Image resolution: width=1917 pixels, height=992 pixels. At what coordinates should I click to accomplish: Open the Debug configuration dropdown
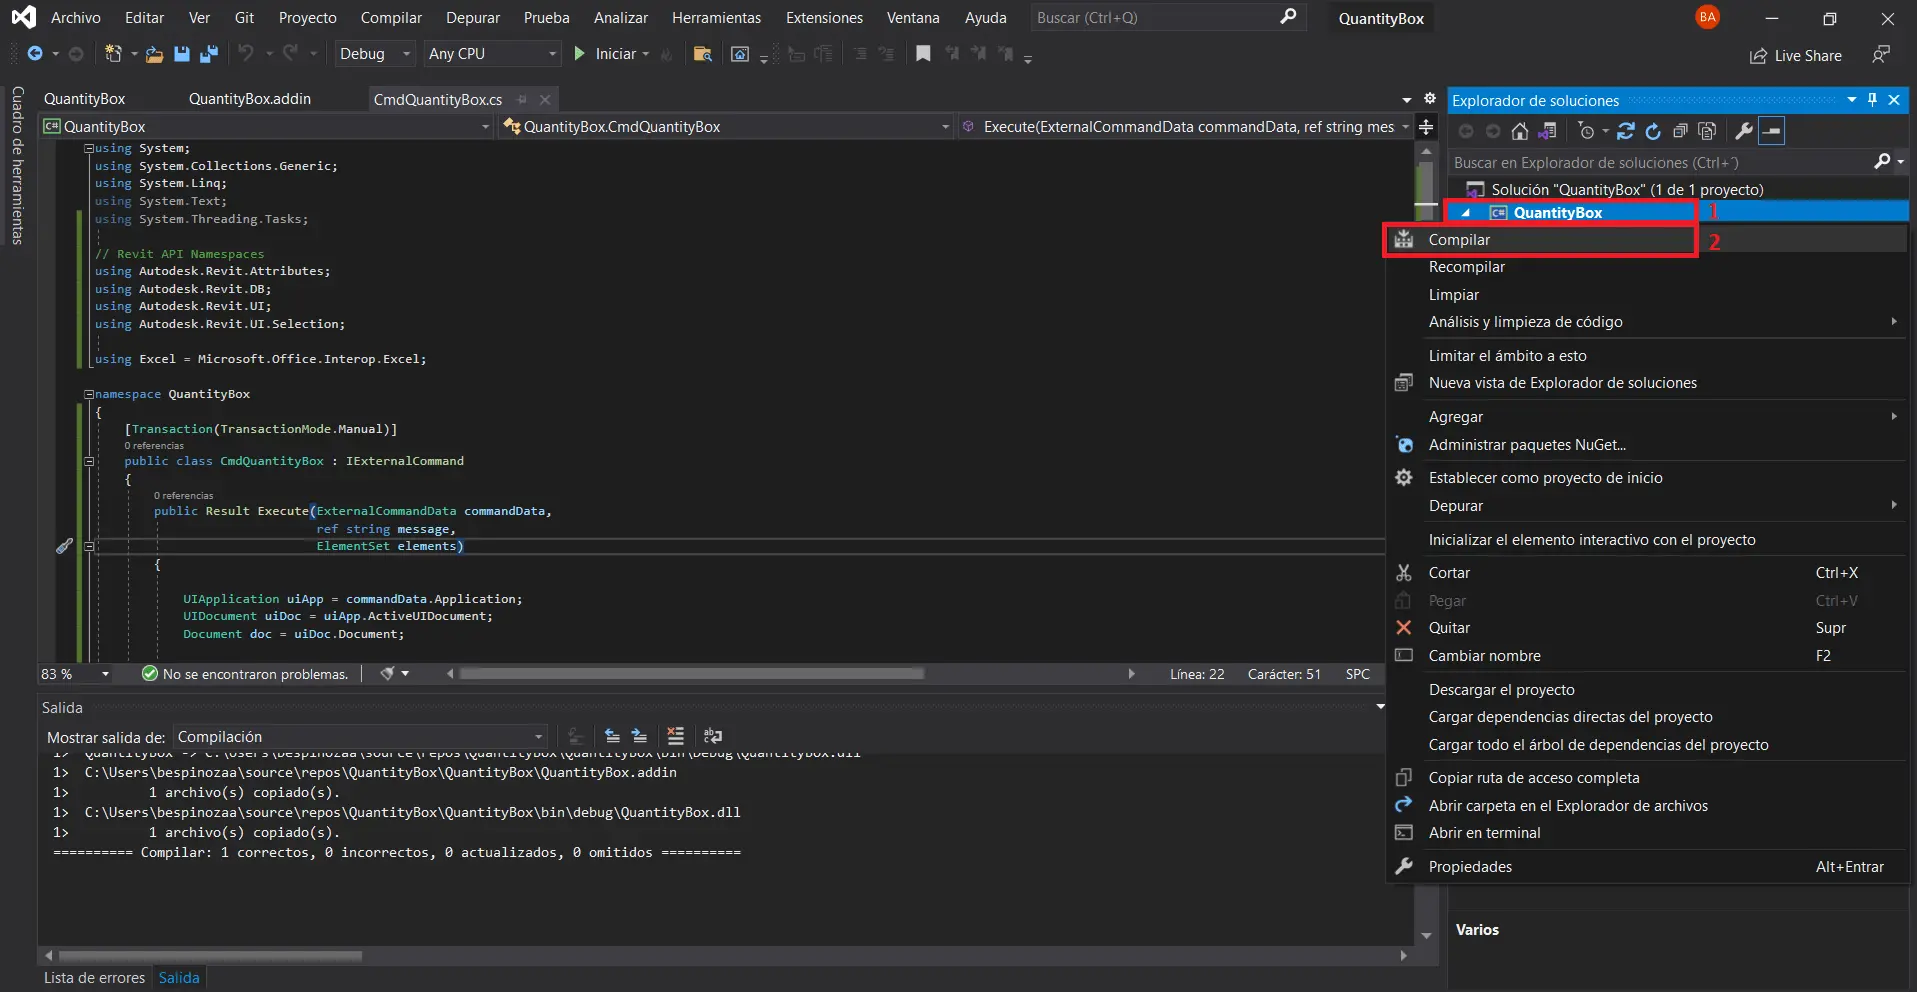click(376, 54)
